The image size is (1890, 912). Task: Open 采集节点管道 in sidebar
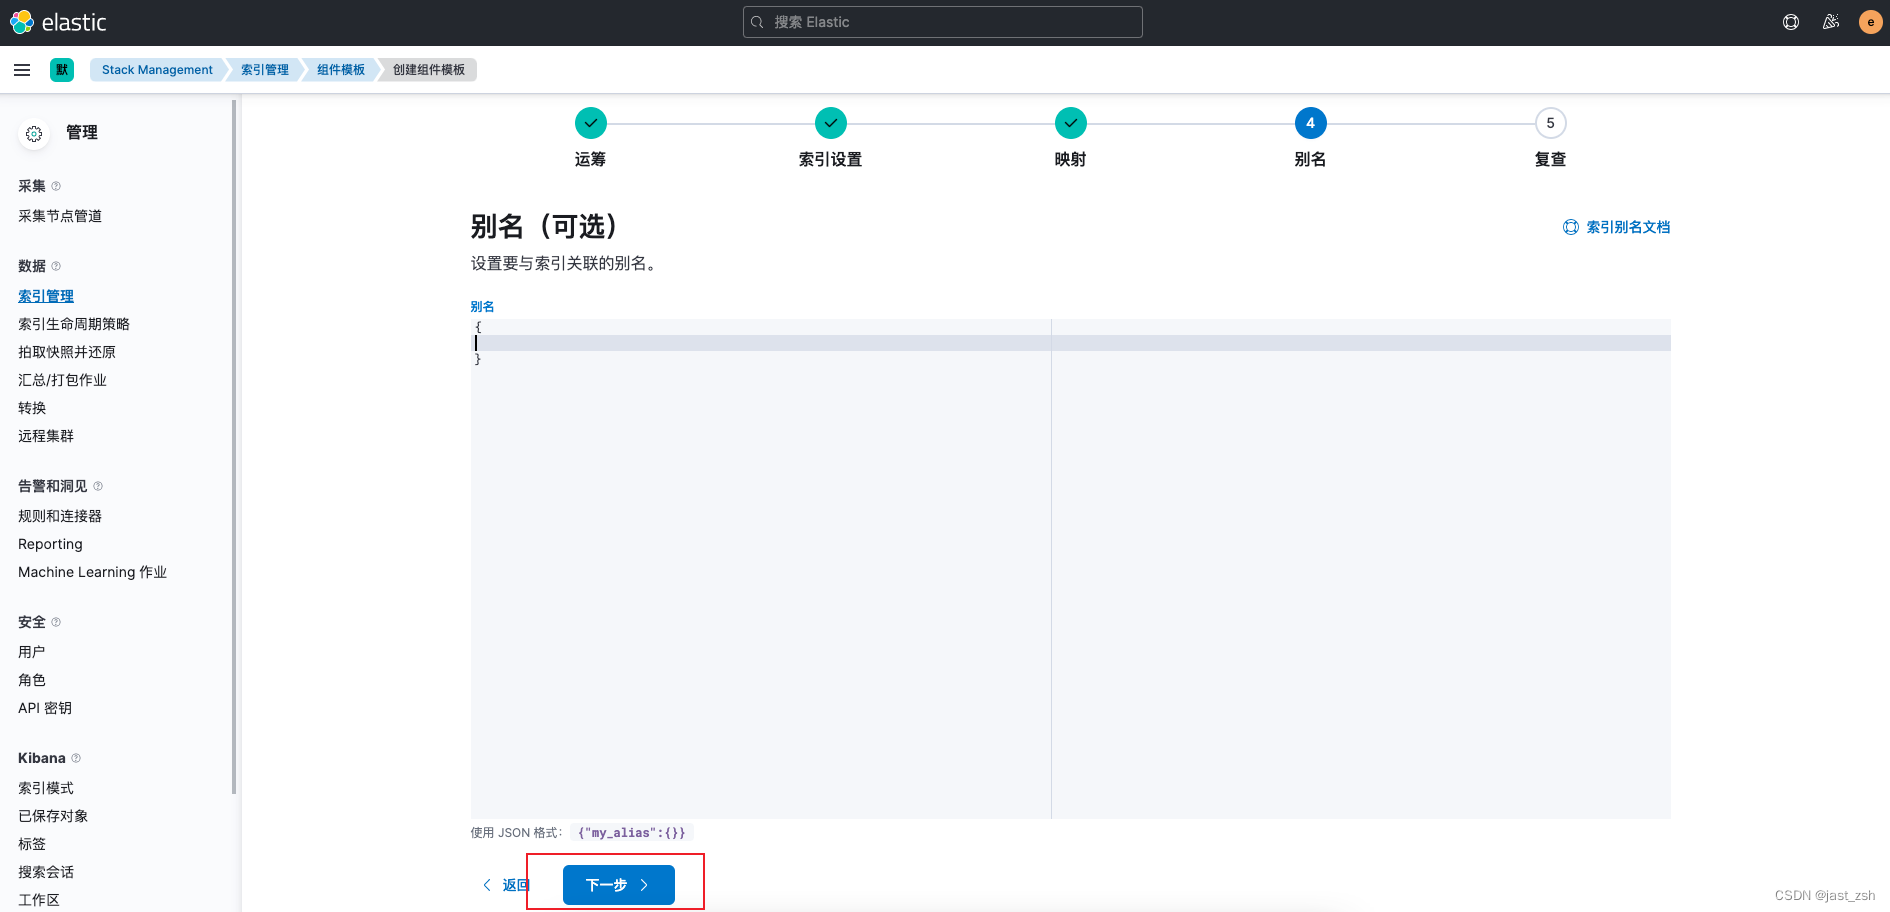coord(60,216)
